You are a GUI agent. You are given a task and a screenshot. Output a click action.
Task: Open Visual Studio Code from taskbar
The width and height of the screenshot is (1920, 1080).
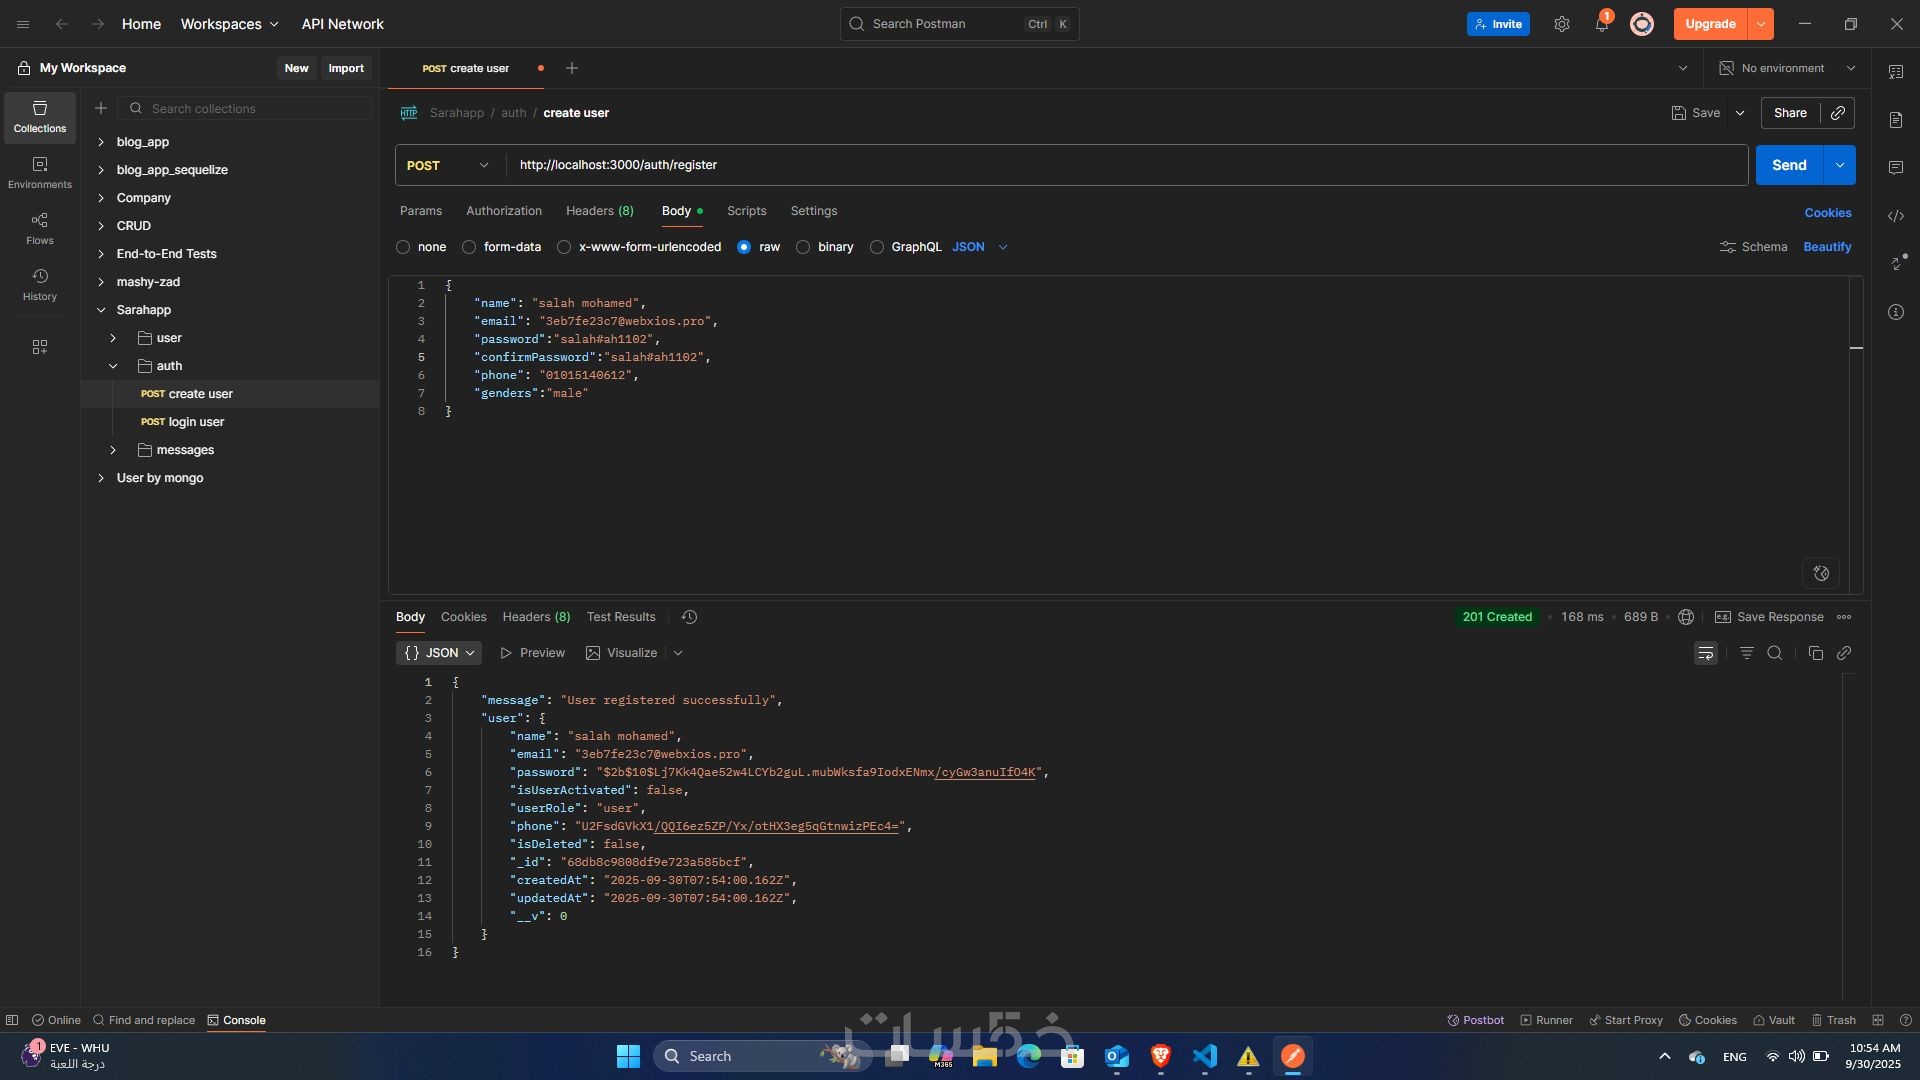click(x=1205, y=1056)
